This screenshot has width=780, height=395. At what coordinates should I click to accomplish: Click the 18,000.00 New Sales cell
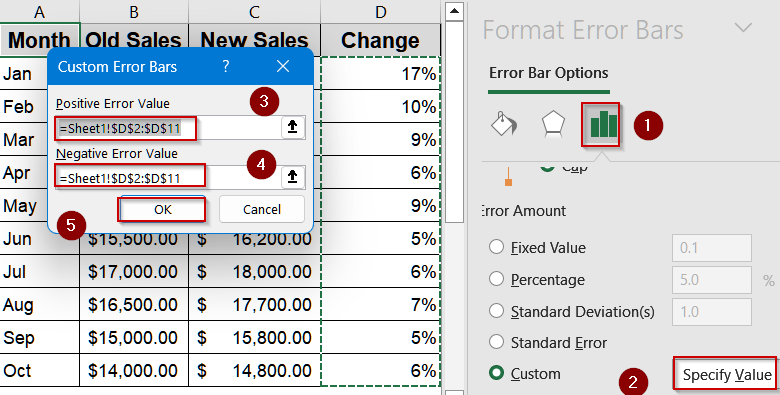[x=254, y=272]
